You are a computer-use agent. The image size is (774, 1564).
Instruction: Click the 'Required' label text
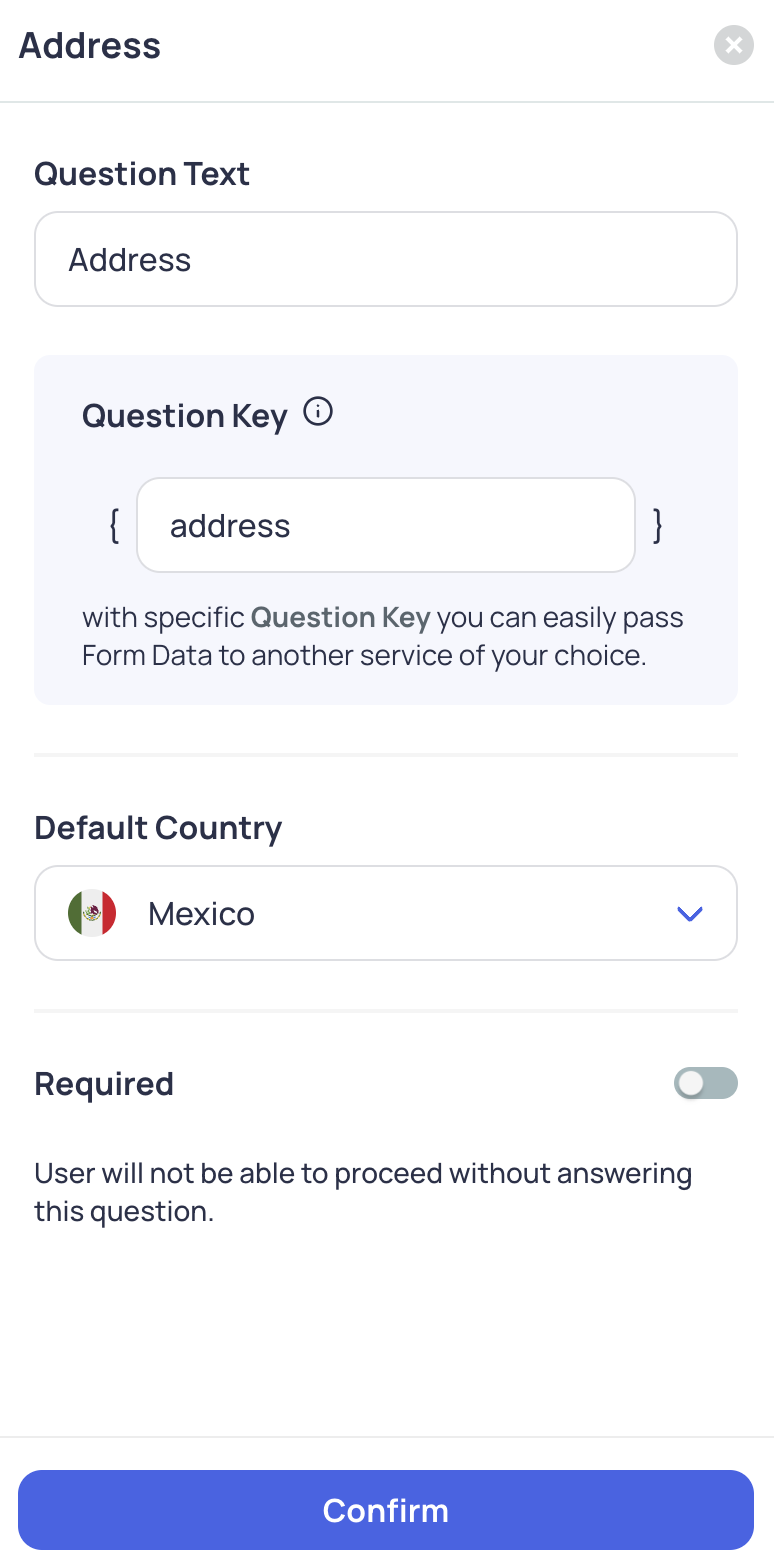[104, 1084]
